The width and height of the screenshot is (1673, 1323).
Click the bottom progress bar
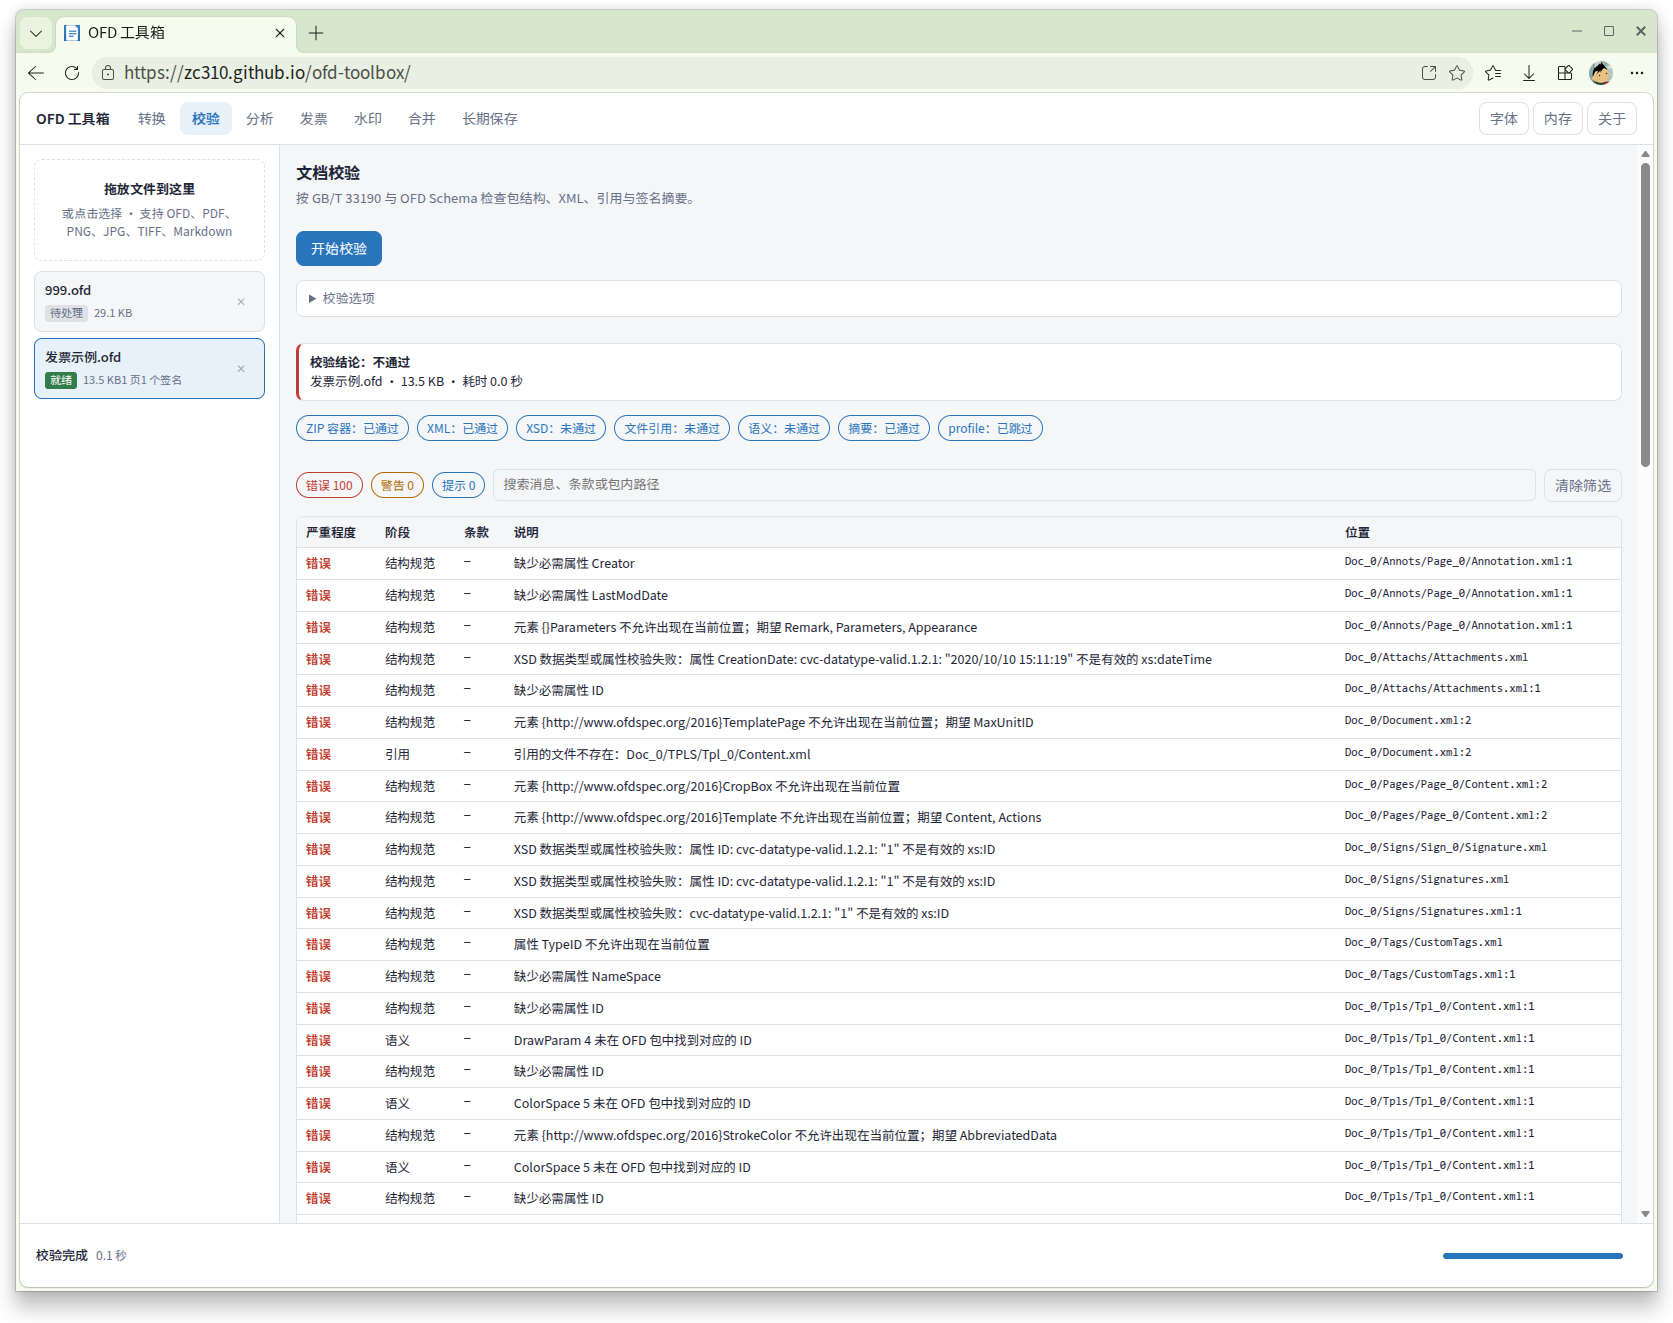(1532, 1256)
